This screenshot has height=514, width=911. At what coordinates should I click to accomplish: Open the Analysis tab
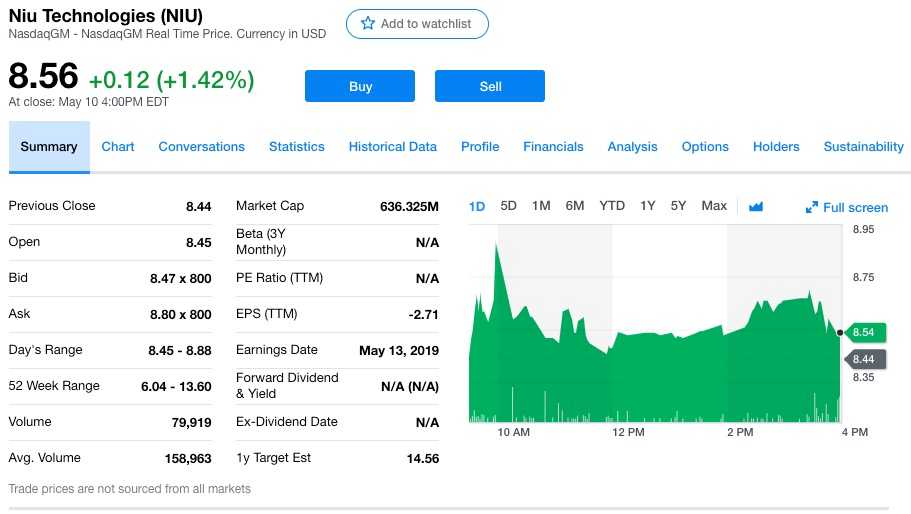[632, 147]
